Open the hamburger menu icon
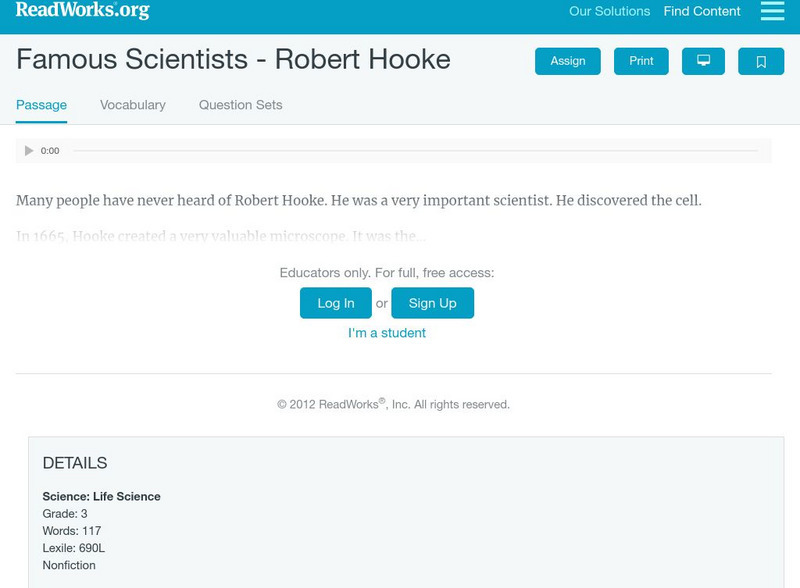The width and height of the screenshot is (800, 588). (772, 11)
